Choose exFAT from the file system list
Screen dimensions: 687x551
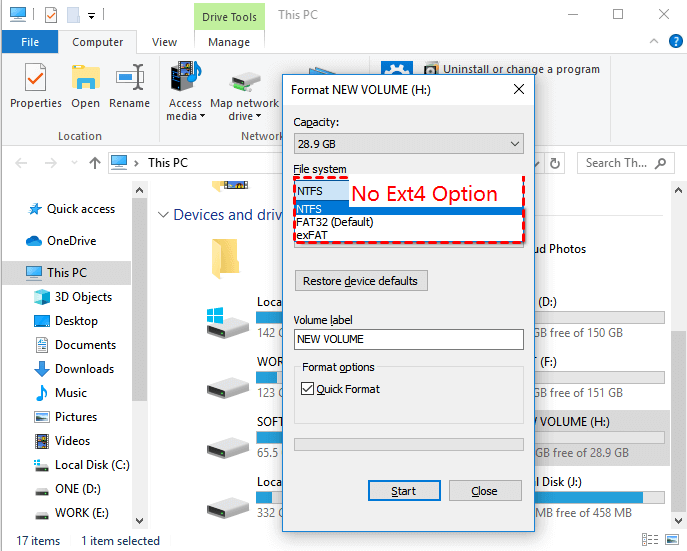pyautogui.click(x=408, y=235)
